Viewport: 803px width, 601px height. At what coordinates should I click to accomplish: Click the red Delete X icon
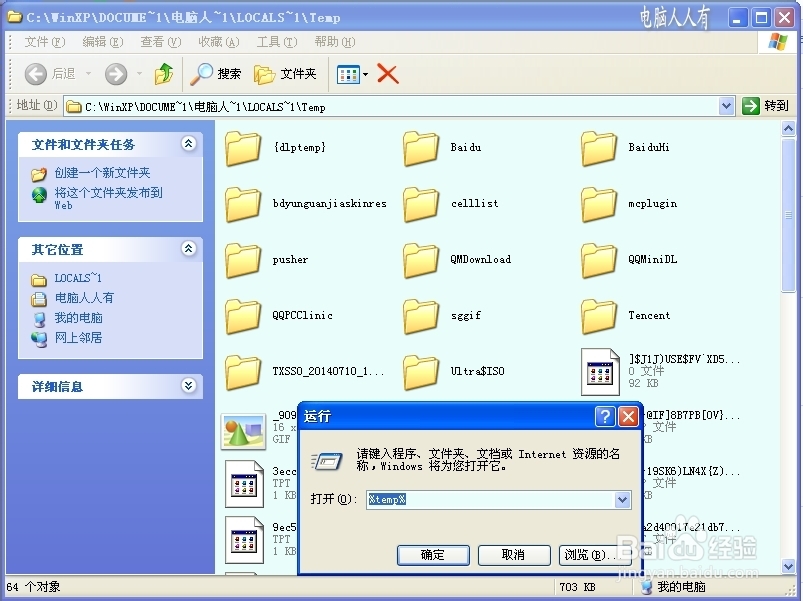coord(388,74)
